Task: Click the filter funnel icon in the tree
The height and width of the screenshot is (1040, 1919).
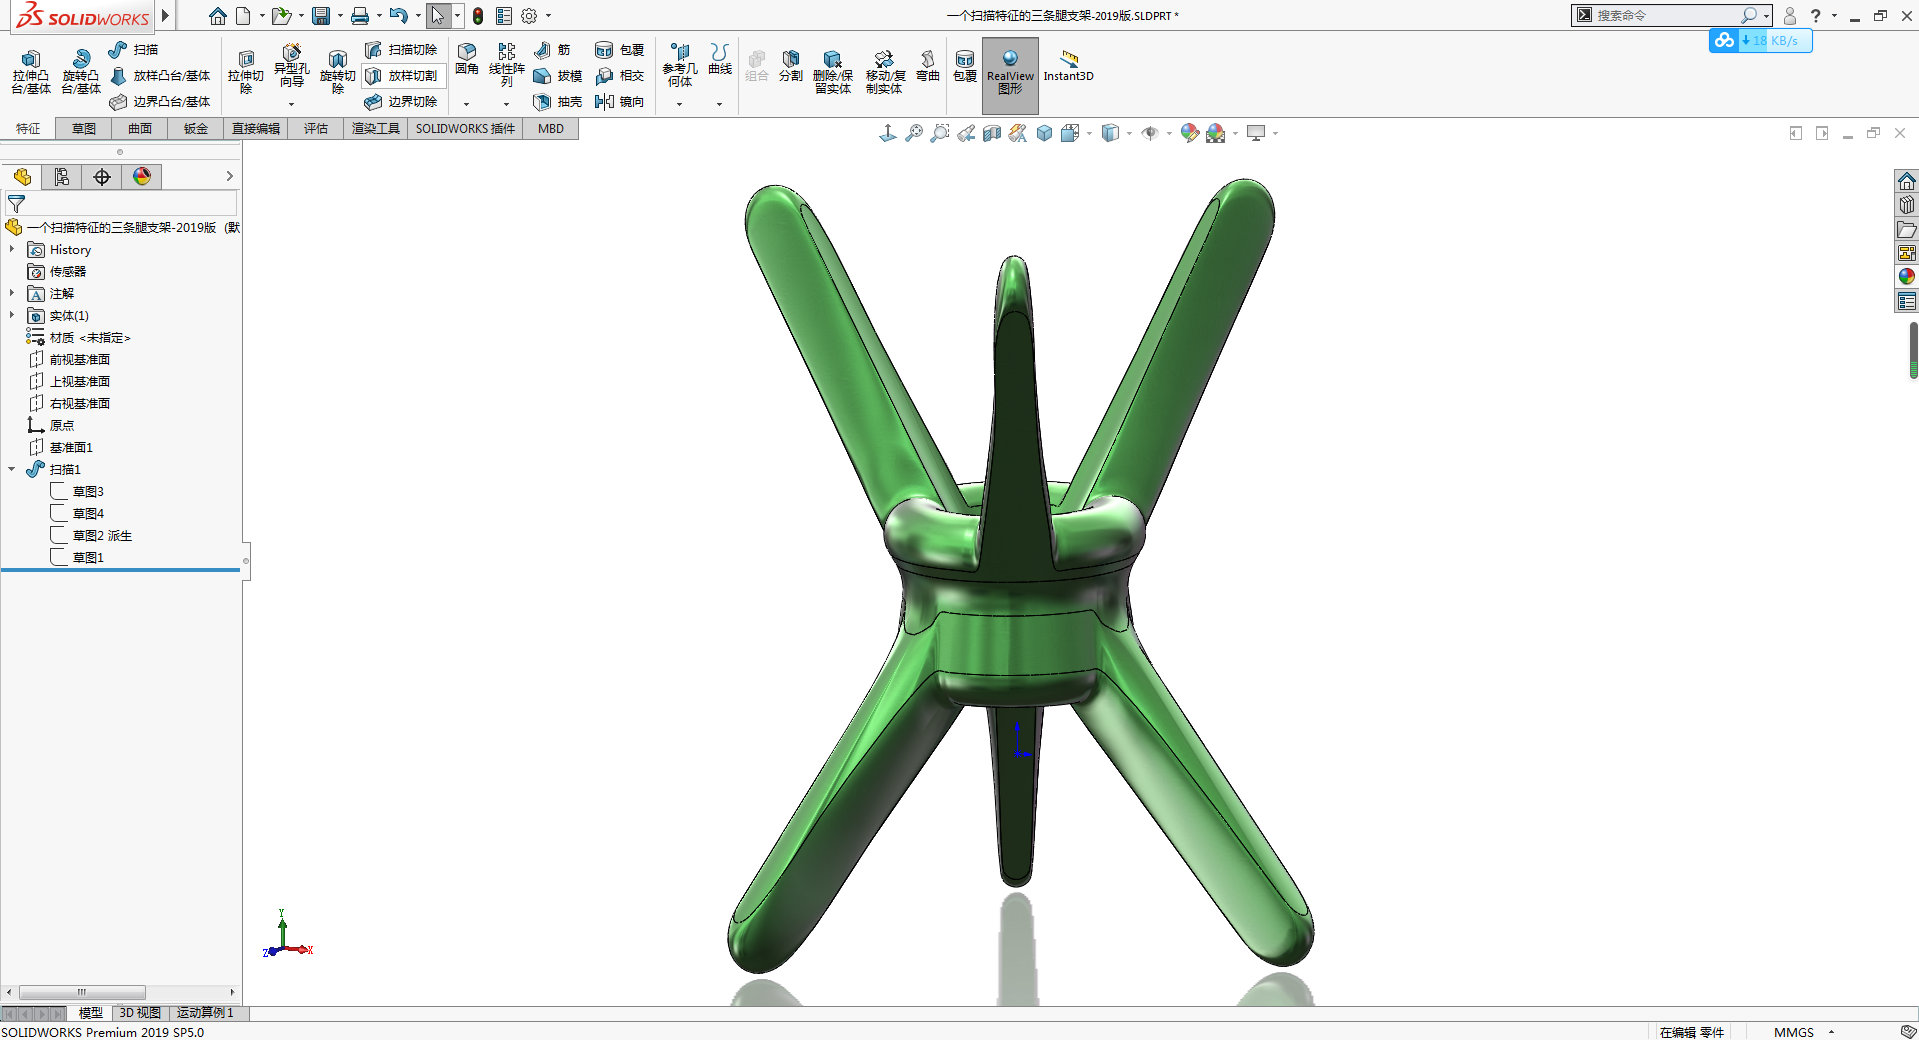Action: click(16, 204)
